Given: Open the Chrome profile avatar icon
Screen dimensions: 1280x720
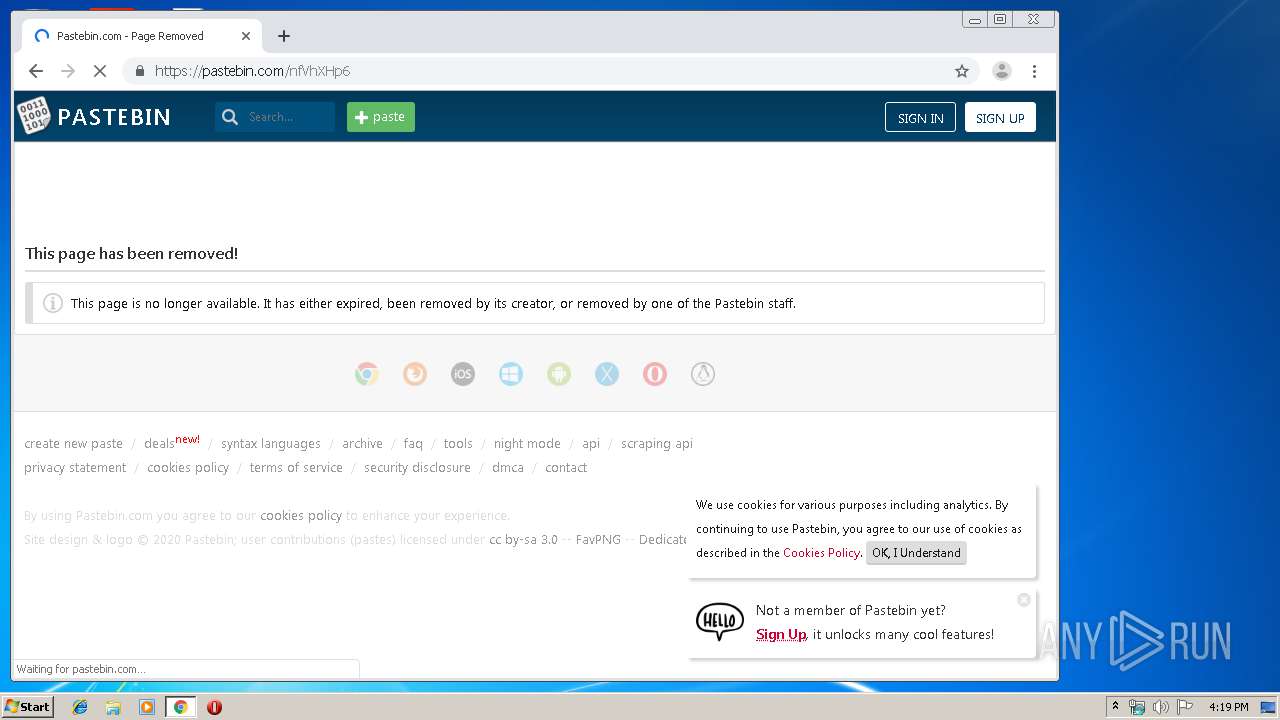Looking at the screenshot, I should [1001, 71].
